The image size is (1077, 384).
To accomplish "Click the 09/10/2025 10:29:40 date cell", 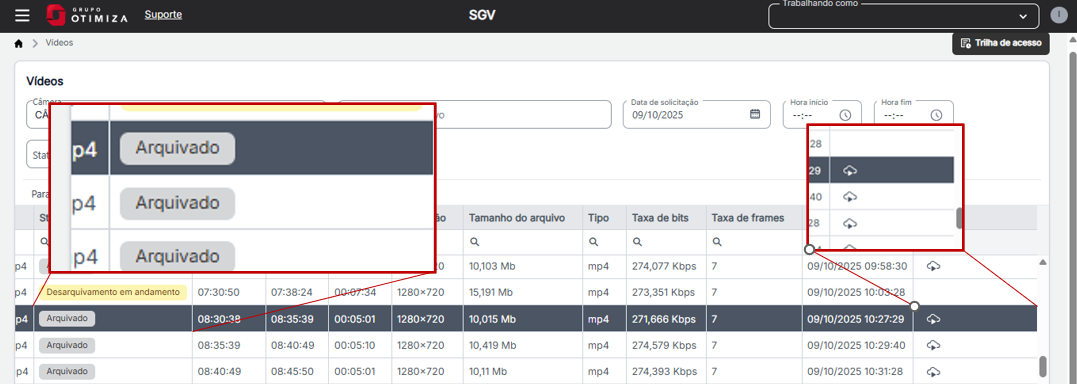I will click(x=857, y=345).
